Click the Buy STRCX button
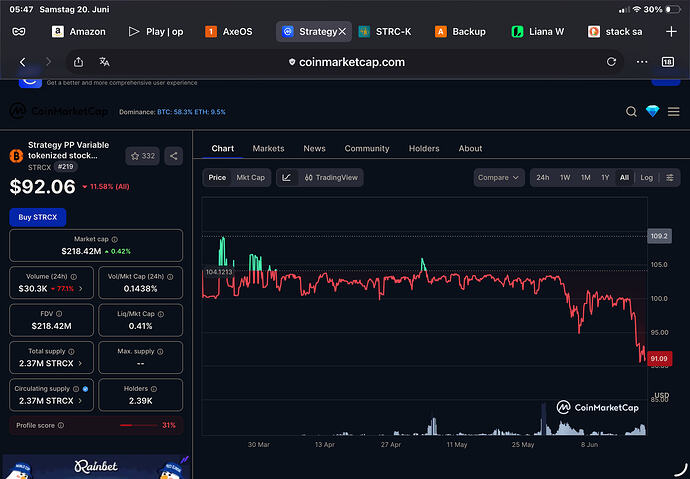 pyautogui.click(x=38, y=217)
